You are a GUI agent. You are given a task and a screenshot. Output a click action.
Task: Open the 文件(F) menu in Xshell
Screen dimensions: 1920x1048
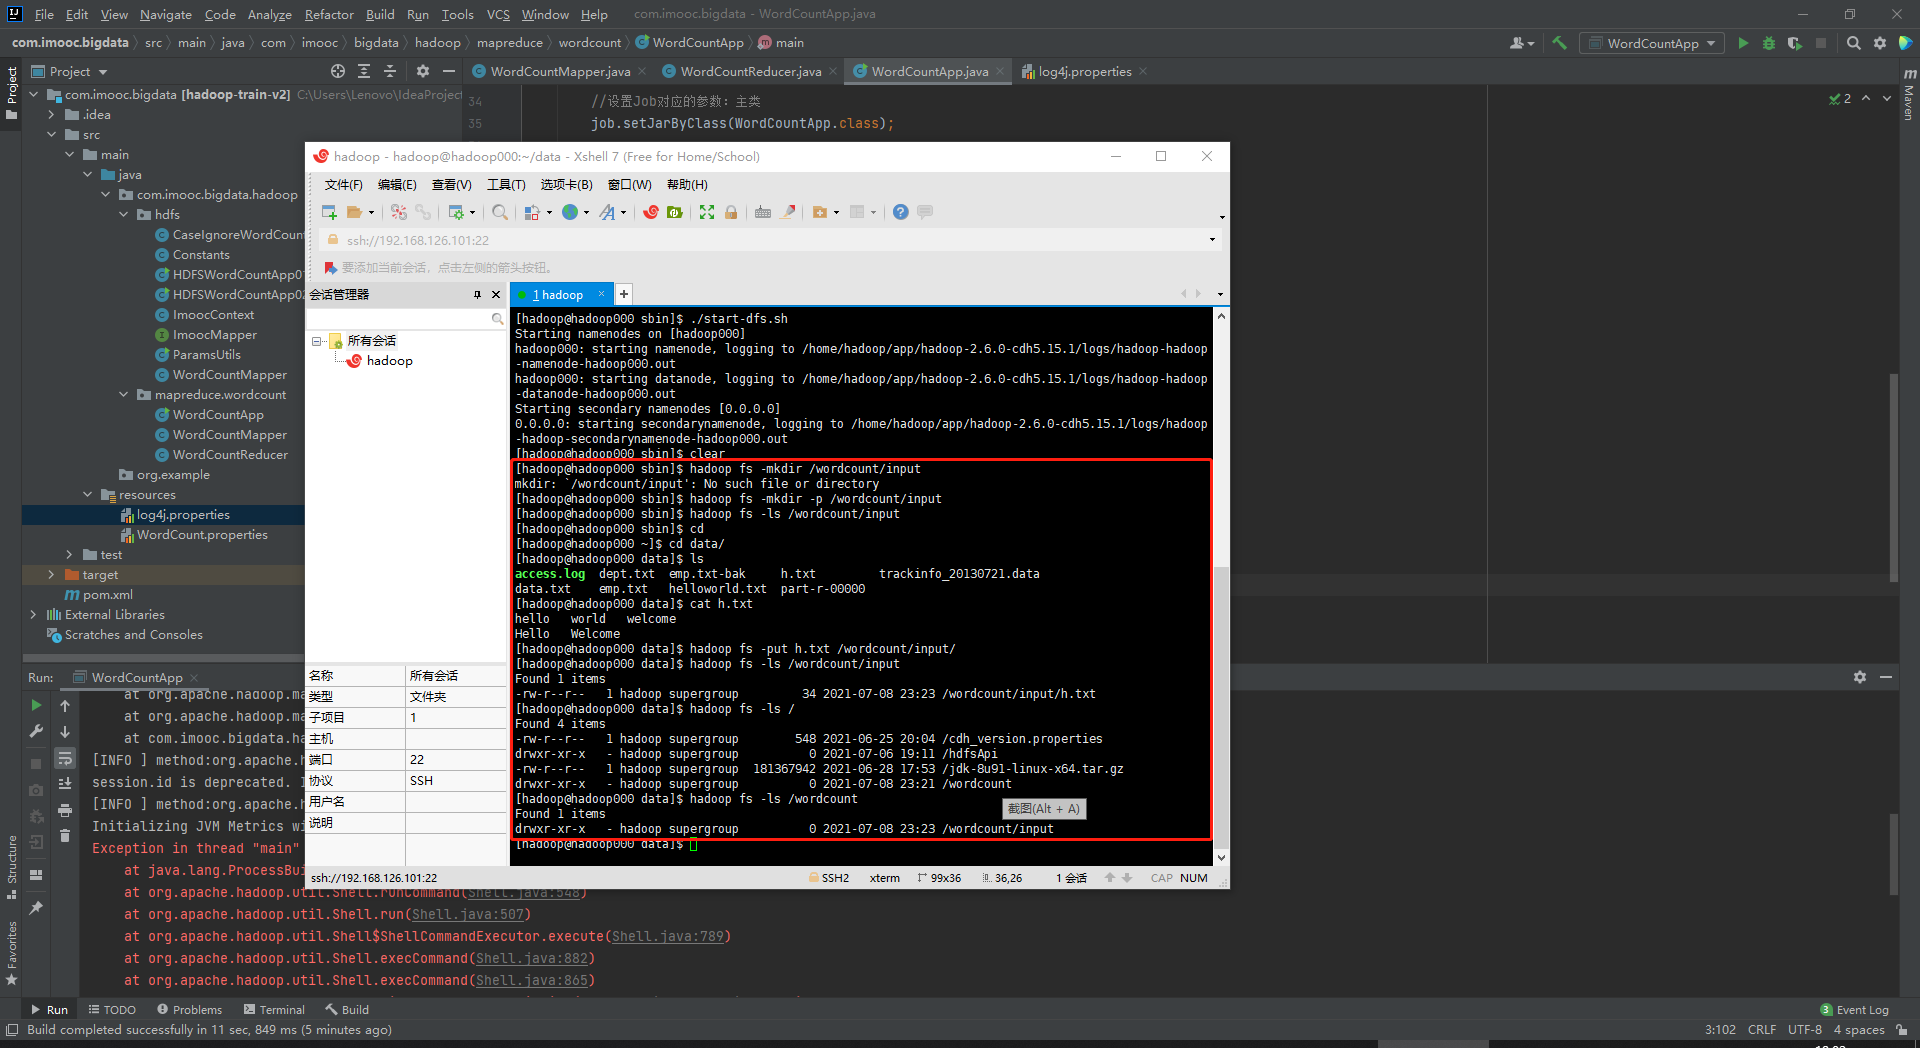click(343, 185)
